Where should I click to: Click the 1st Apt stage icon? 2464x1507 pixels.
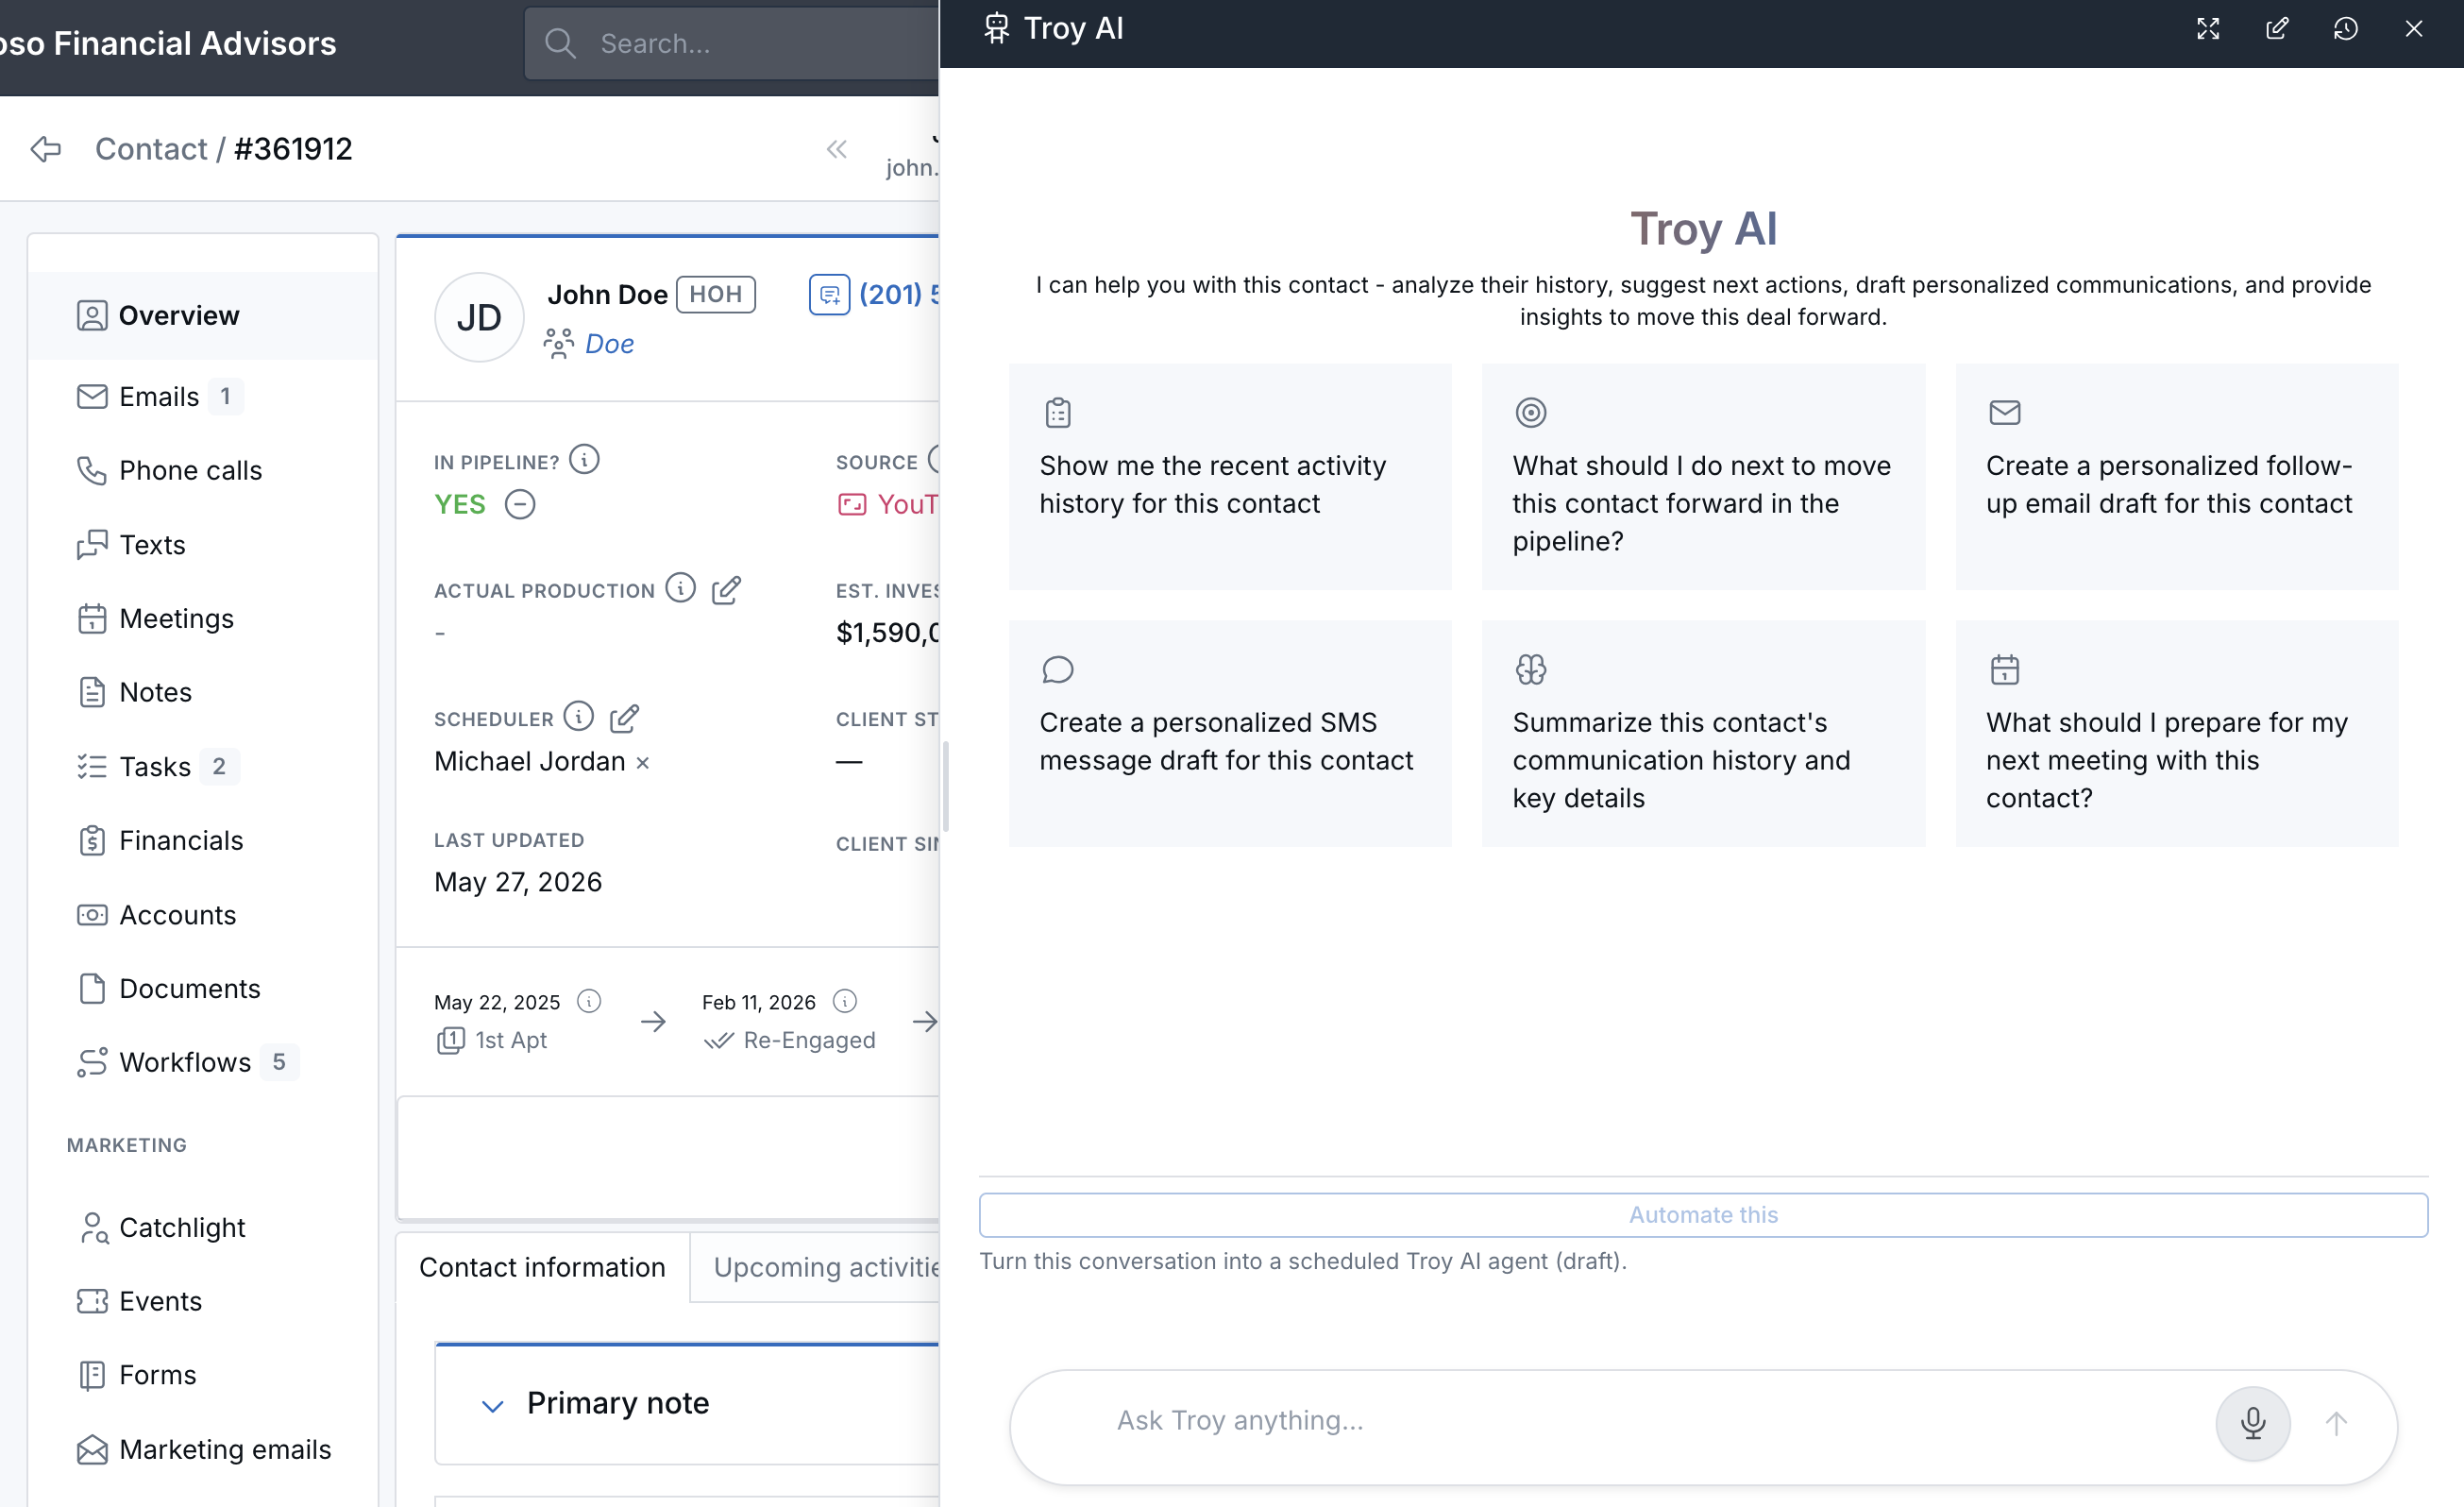point(450,1040)
